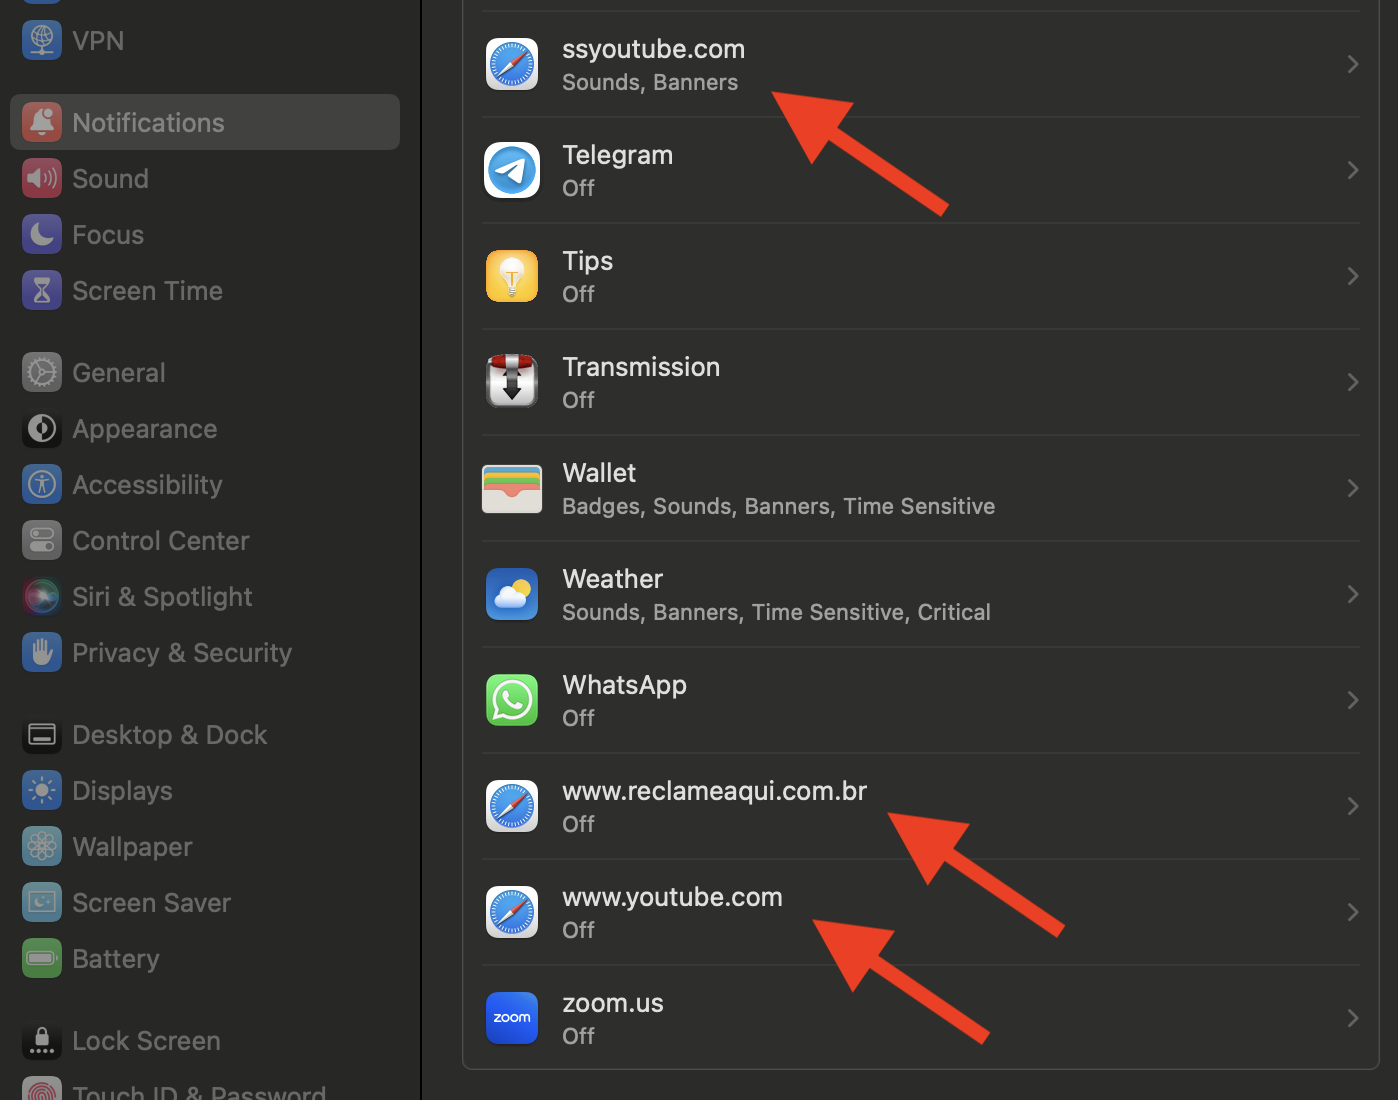Click the Wallet app icon
The height and width of the screenshot is (1100, 1398).
(x=512, y=488)
